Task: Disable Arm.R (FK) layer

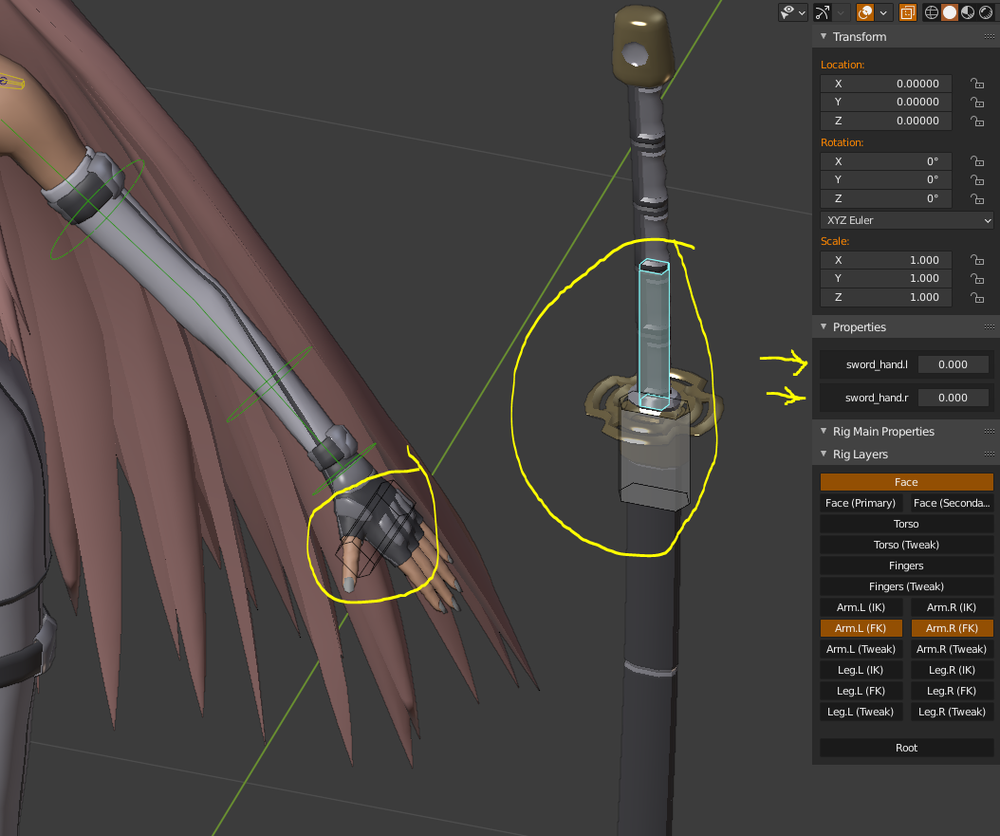Action: click(x=952, y=628)
